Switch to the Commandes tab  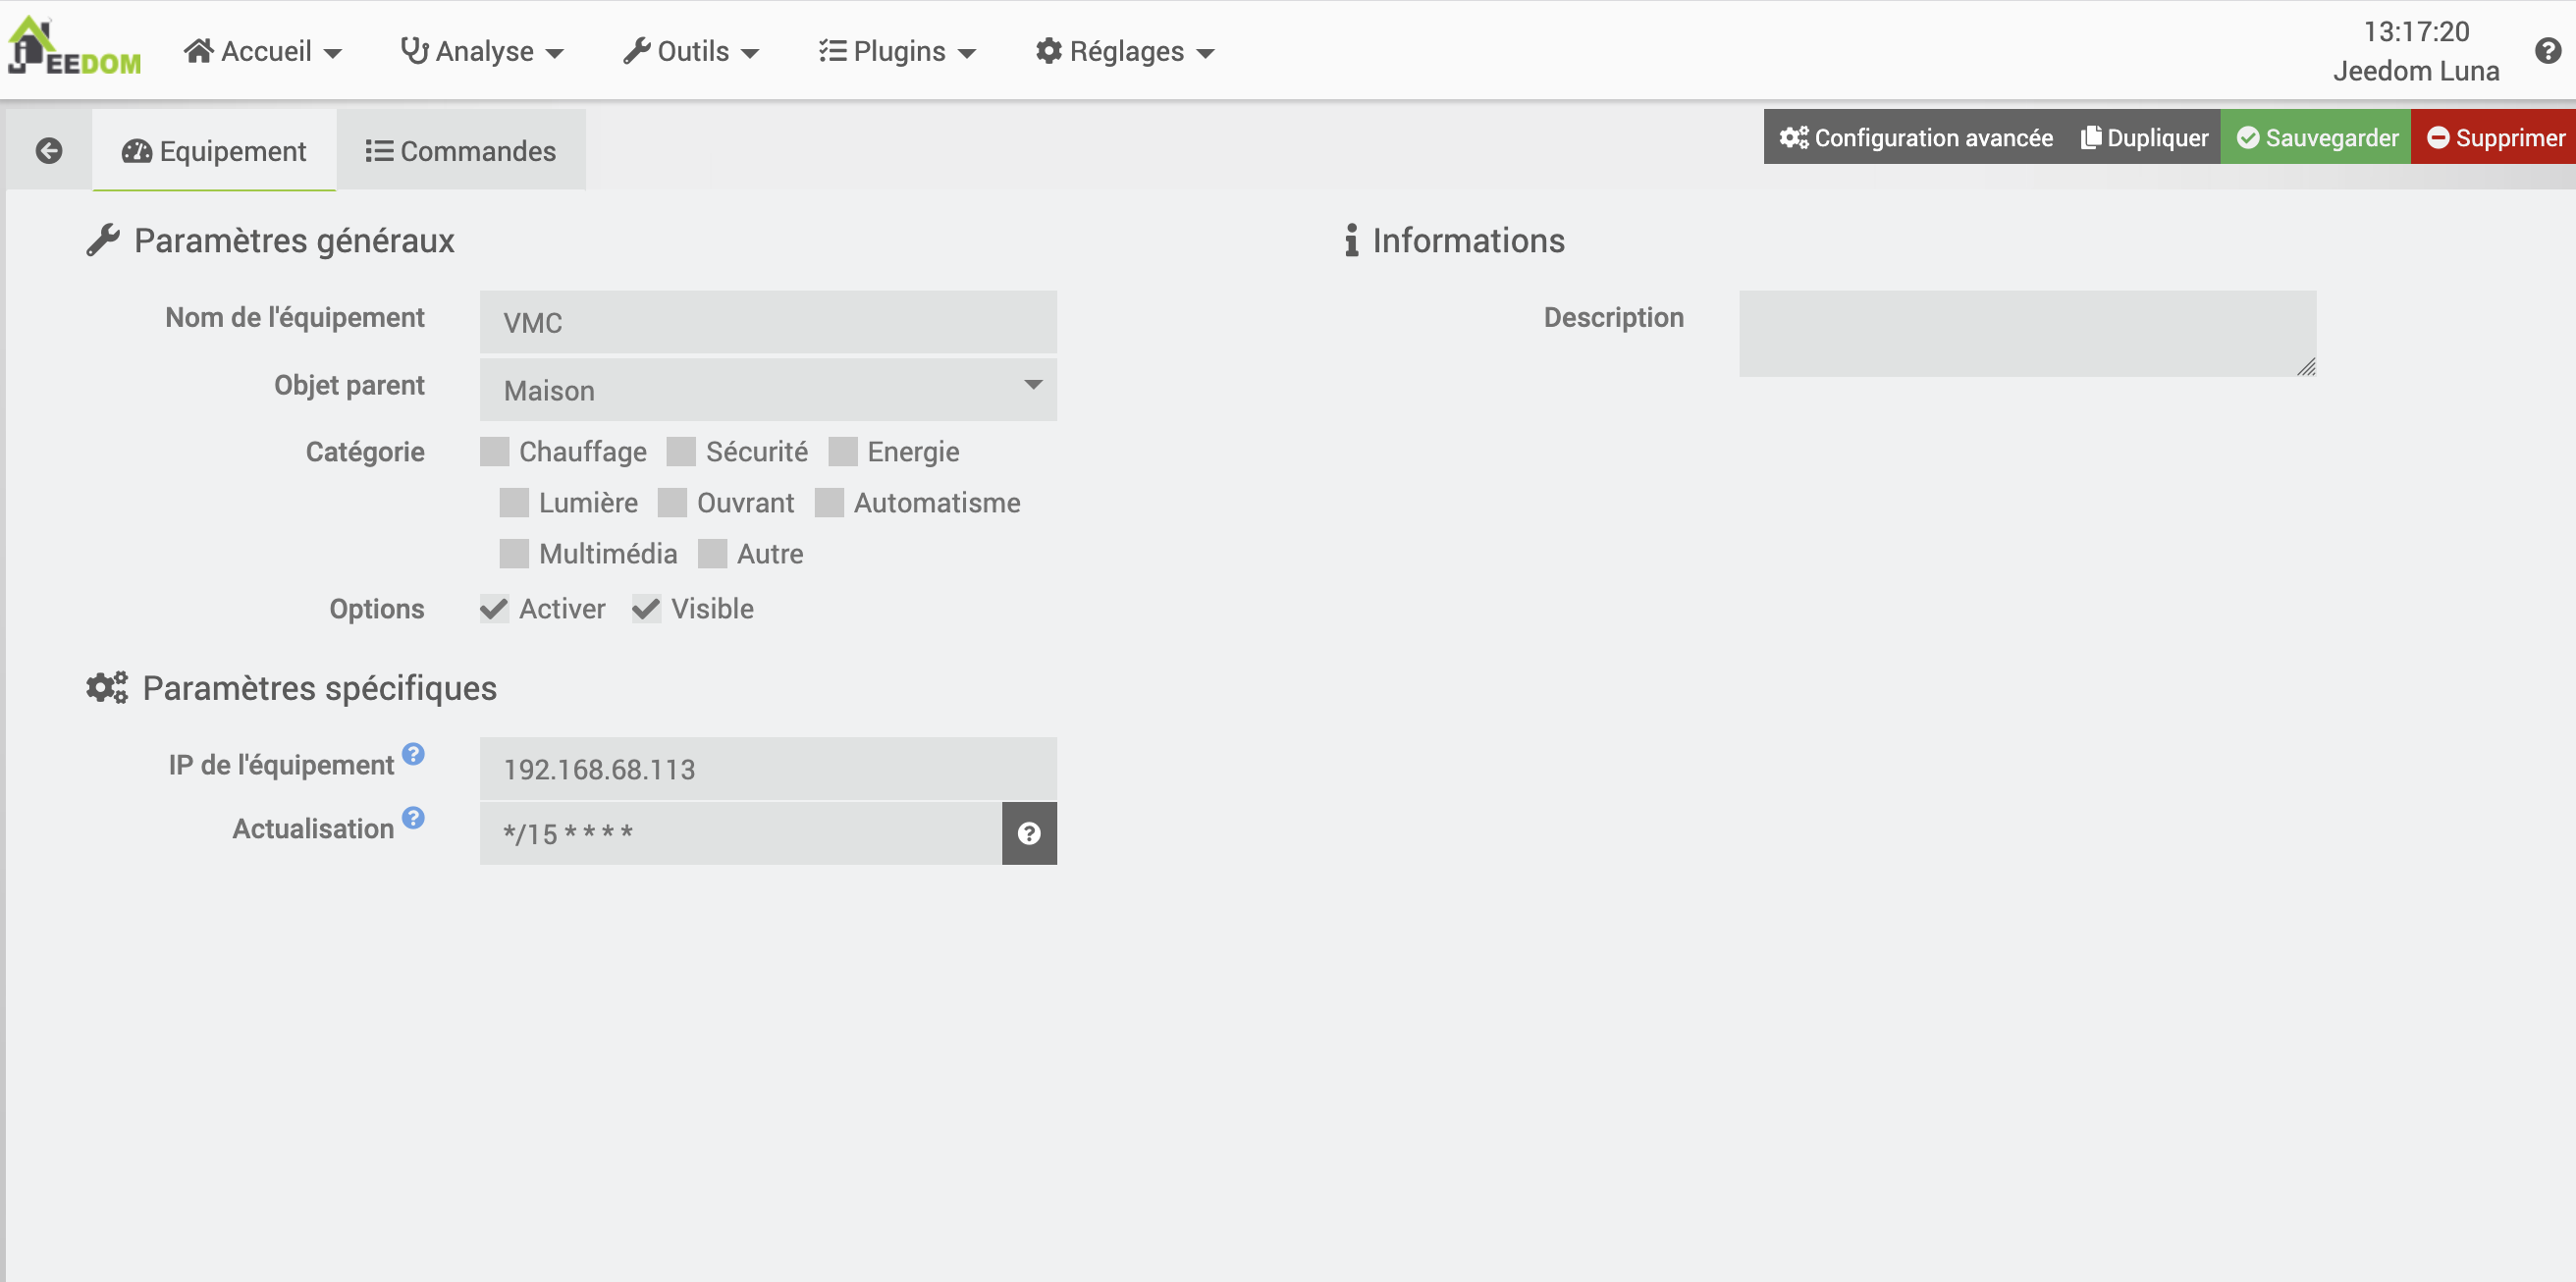point(461,151)
